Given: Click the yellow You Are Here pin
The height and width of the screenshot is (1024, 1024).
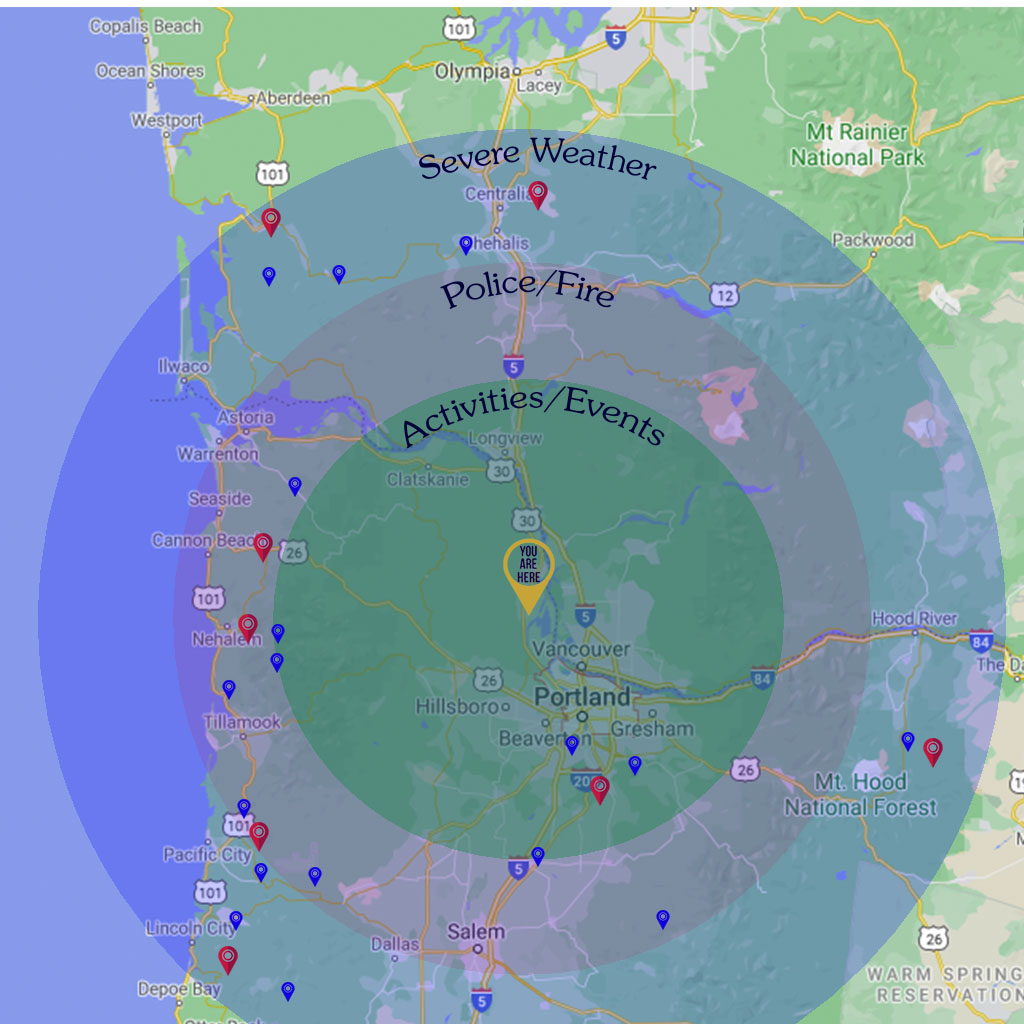Looking at the screenshot, I should [528, 576].
